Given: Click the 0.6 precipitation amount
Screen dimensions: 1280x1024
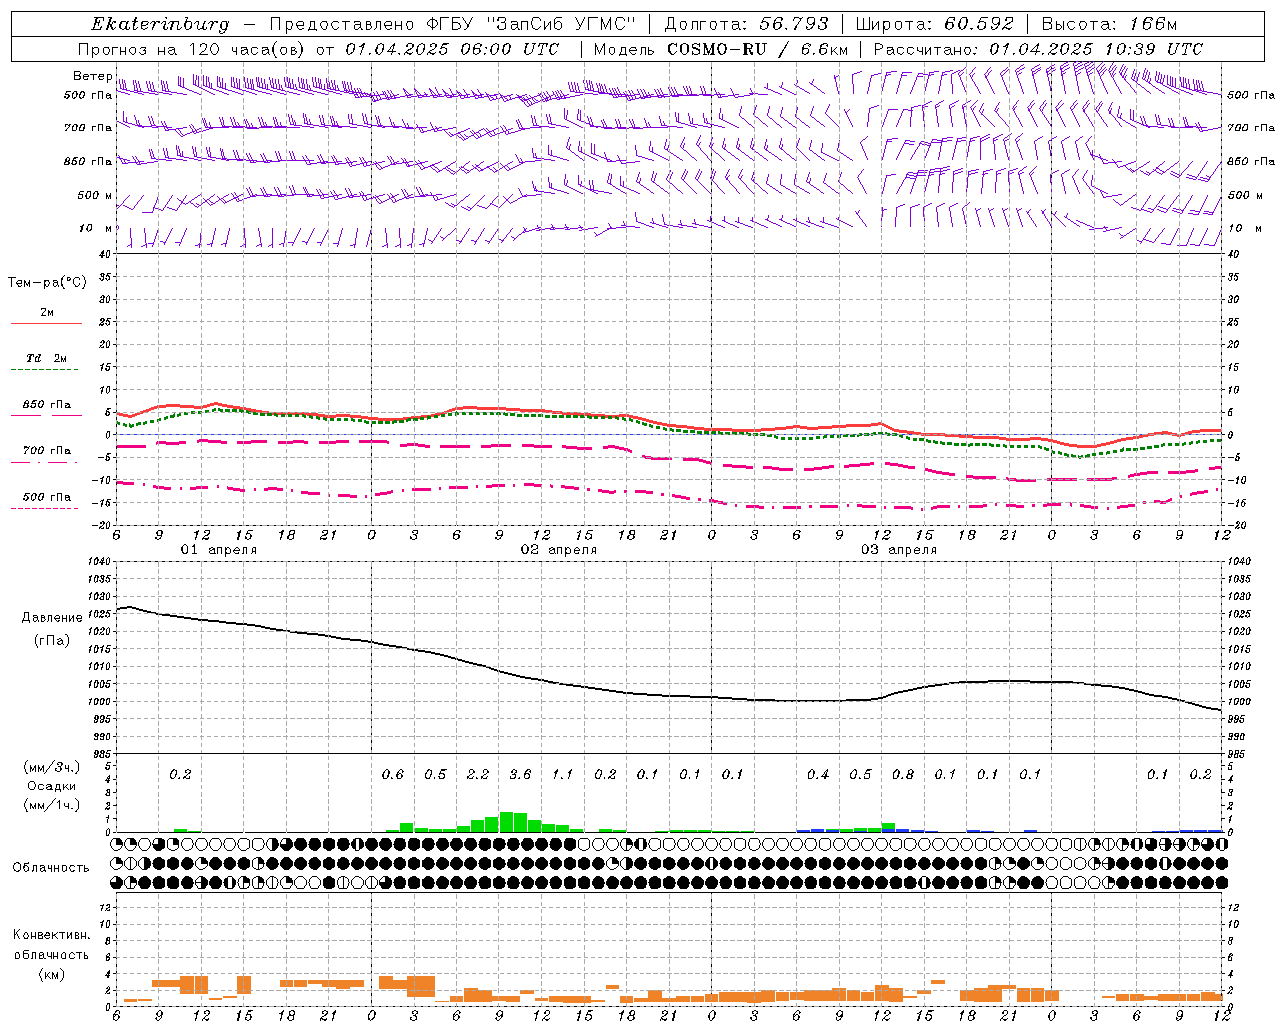Looking at the screenshot, I should point(393,774).
